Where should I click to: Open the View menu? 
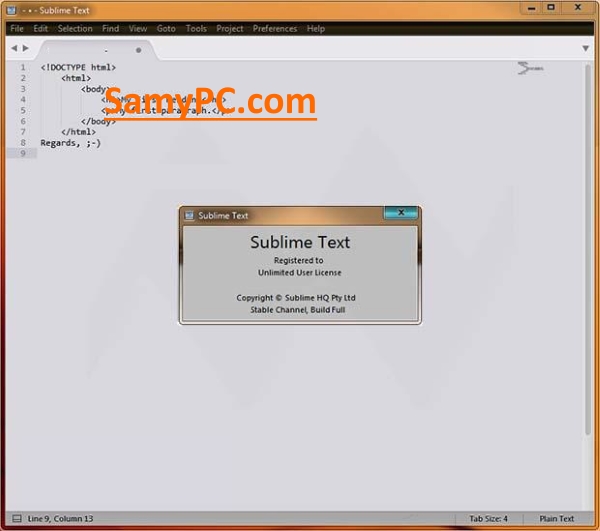(x=138, y=29)
